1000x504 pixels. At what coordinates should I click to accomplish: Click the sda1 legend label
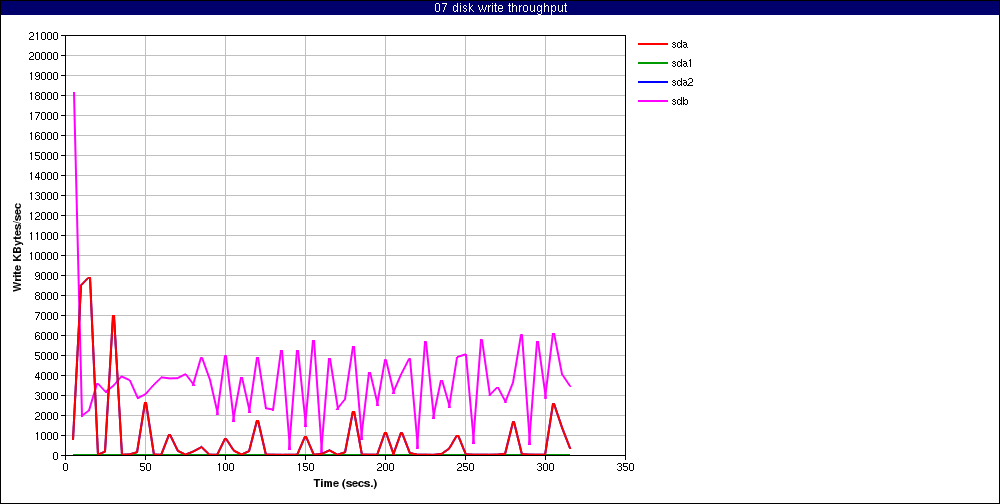pos(682,64)
